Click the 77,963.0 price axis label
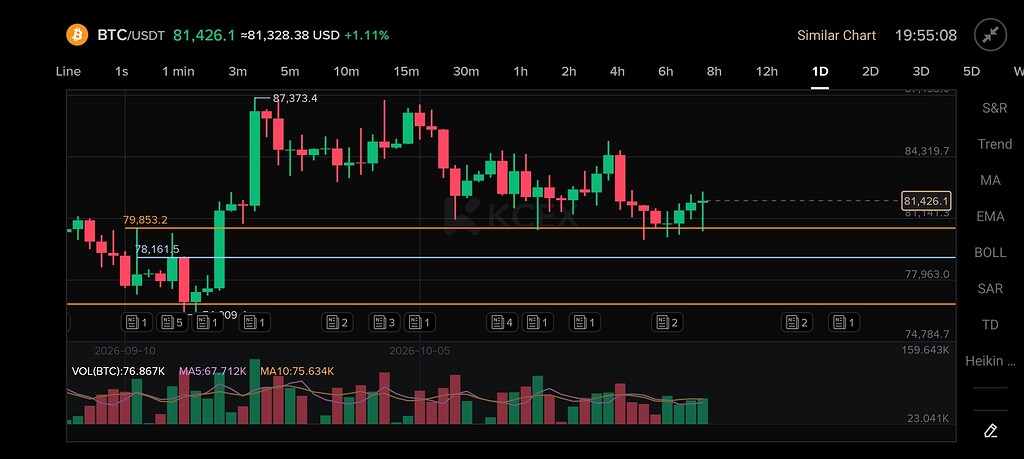 point(927,274)
